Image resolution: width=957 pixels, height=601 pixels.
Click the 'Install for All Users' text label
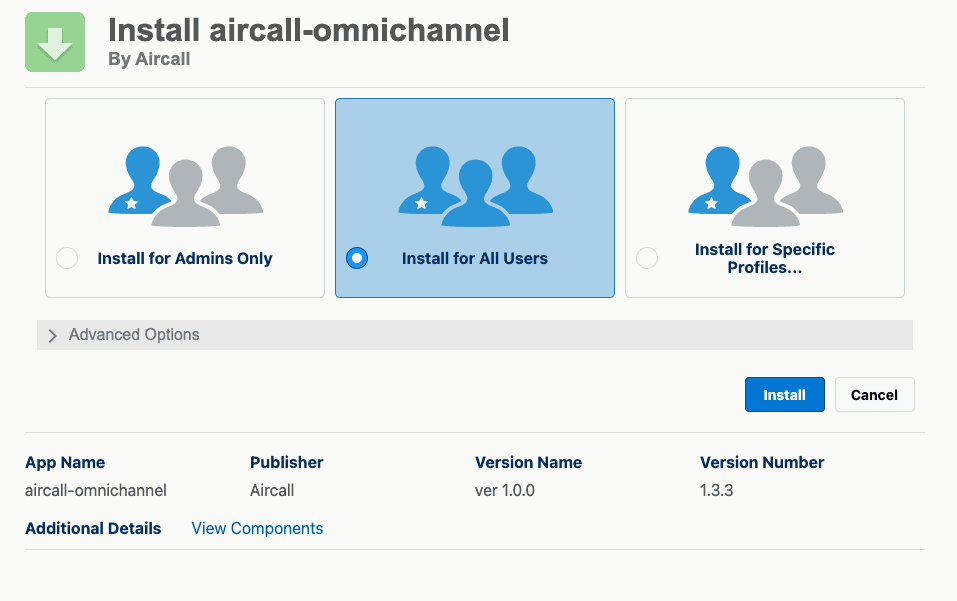coord(475,258)
